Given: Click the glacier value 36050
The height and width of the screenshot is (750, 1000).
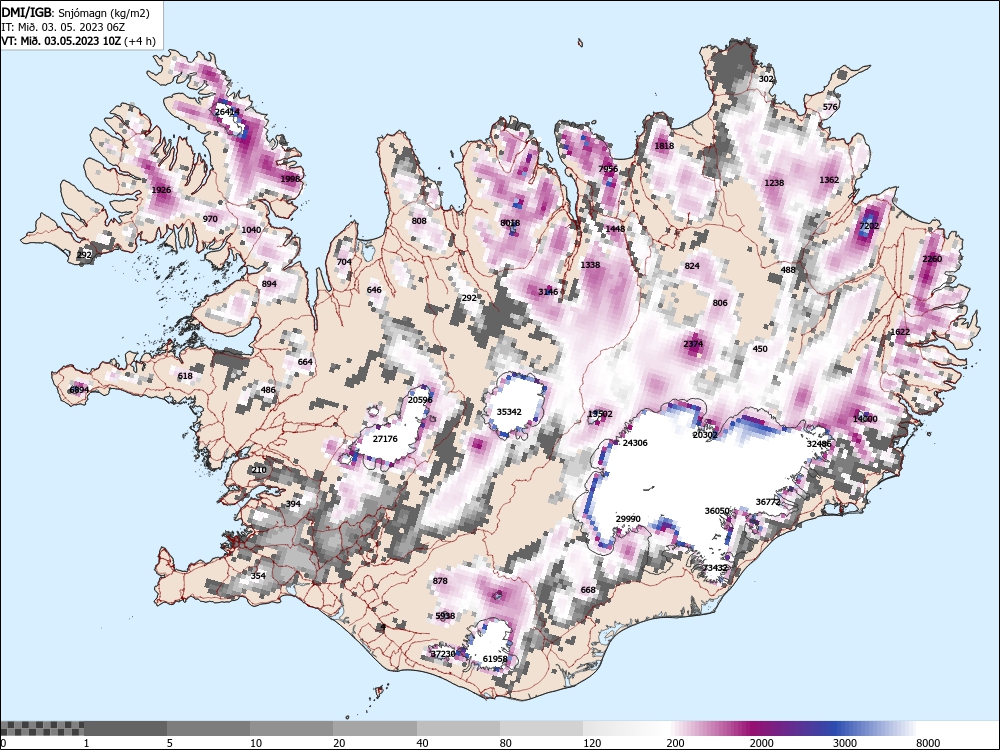Looking at the screenshot, I should tap(717, 511).
